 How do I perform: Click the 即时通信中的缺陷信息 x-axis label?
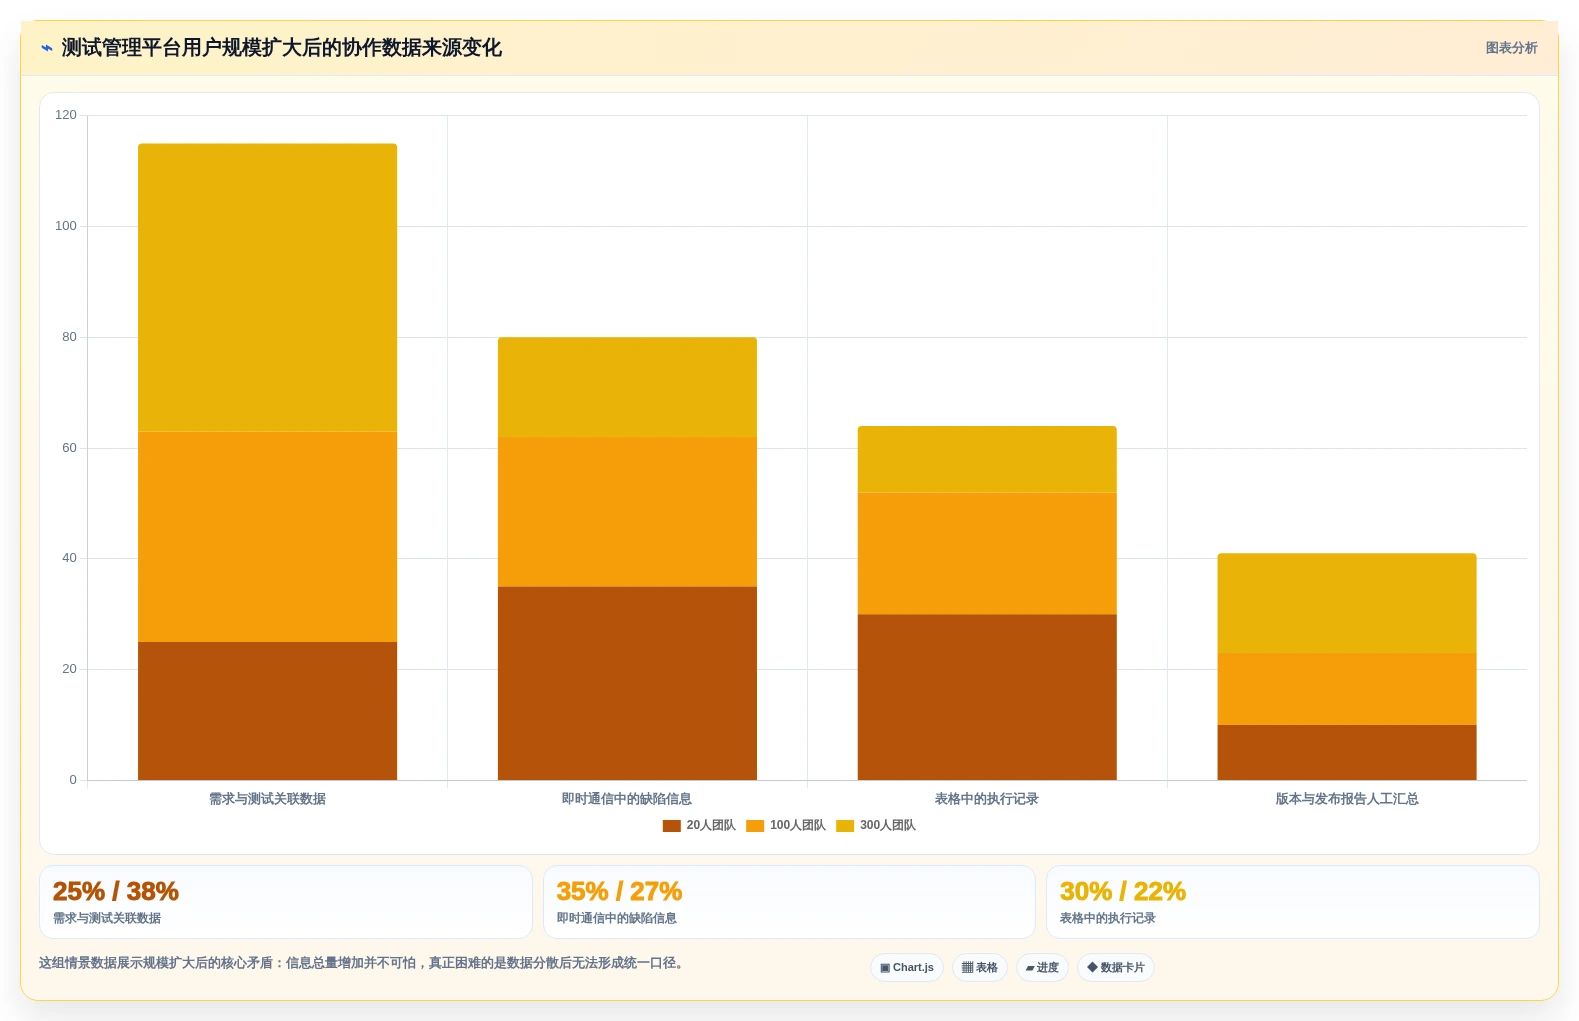(627, 799)
